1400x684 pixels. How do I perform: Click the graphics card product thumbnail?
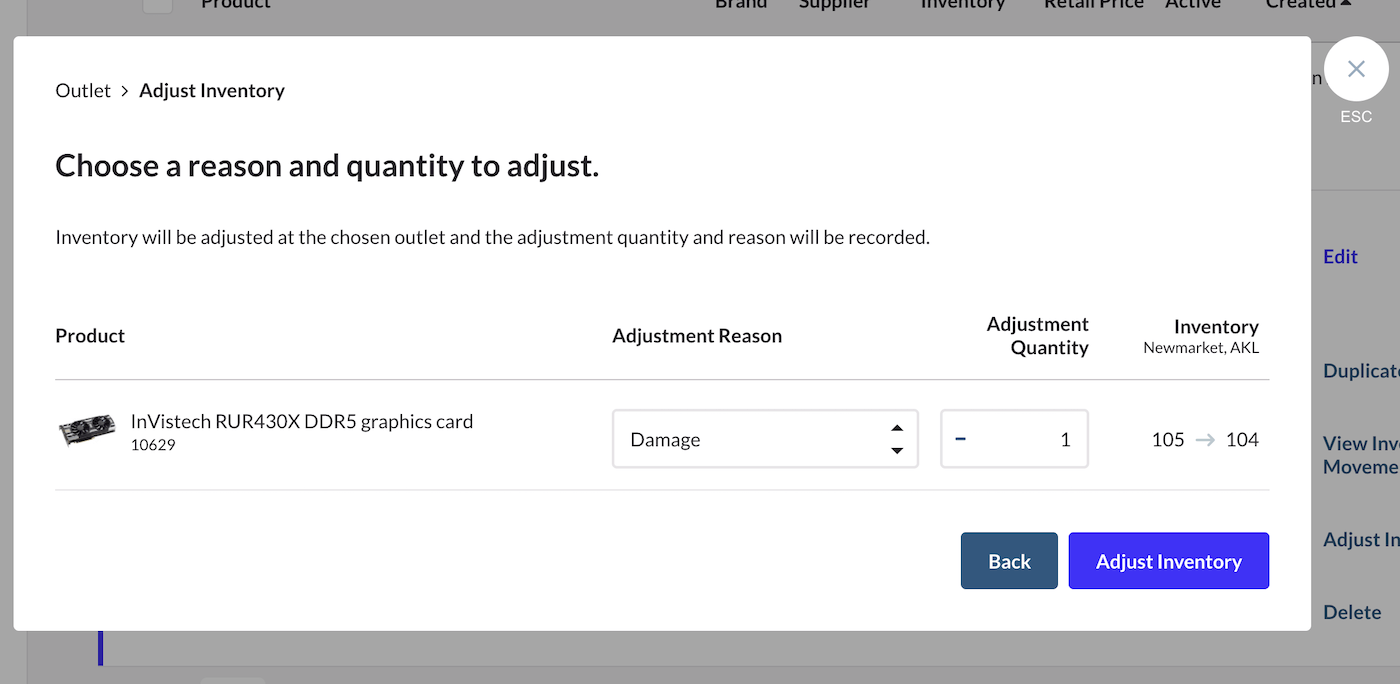pos(87,429)
